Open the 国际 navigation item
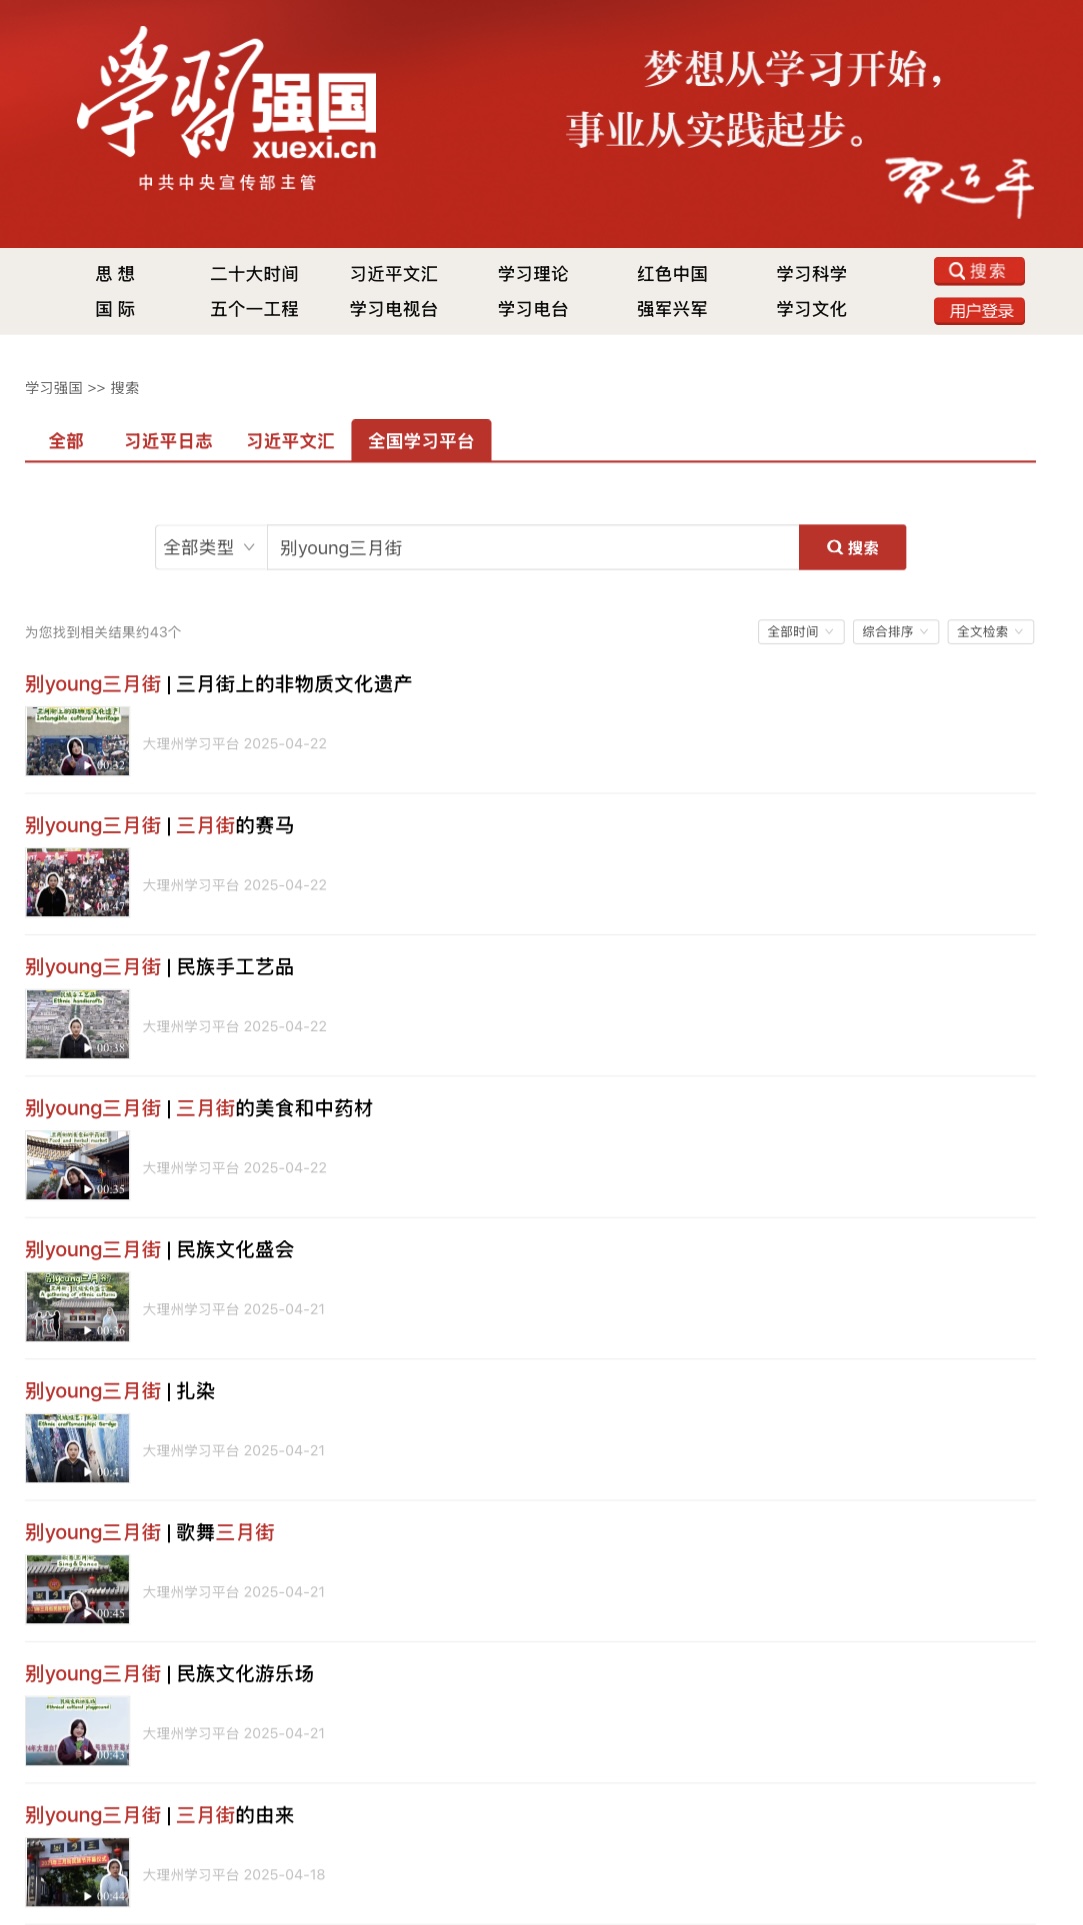 point(115,309)
